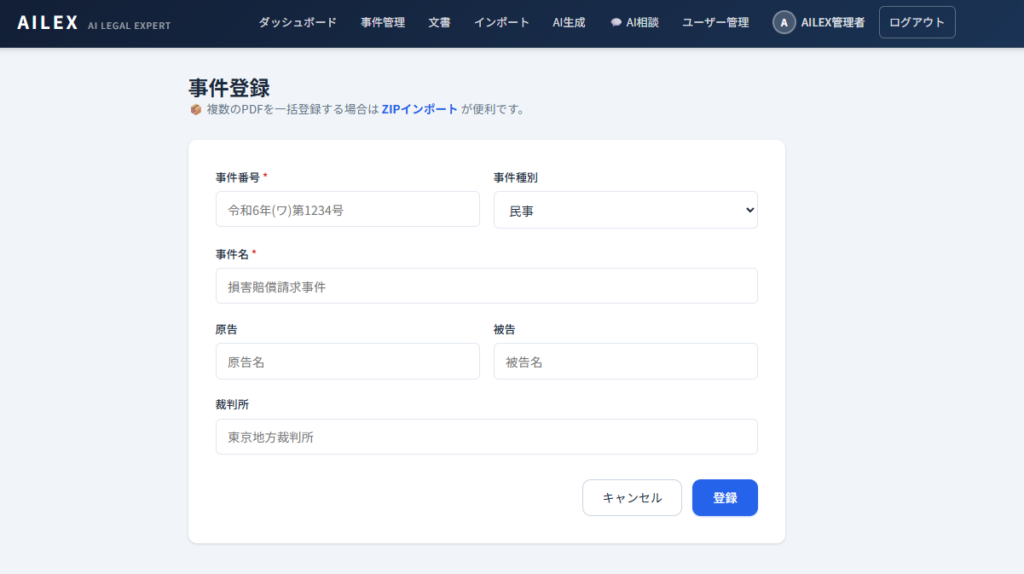1024x574 pixels.
Task: Focus the 事件名 text field
Action: pos(486,286)
